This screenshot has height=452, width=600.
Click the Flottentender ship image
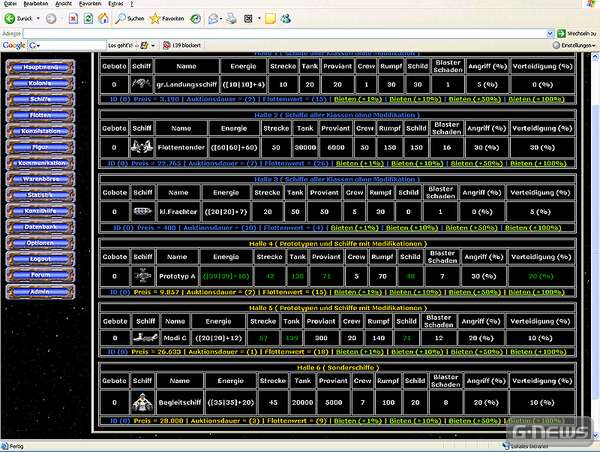click(142, 147)
